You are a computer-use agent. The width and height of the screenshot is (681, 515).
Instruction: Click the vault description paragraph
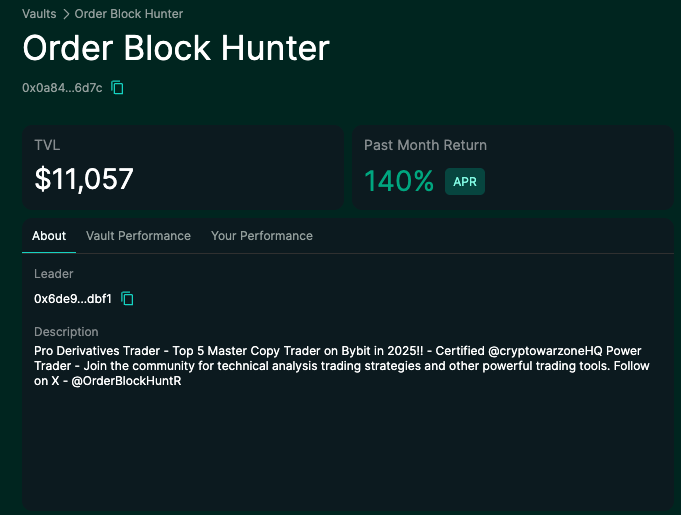coord(341,366)
